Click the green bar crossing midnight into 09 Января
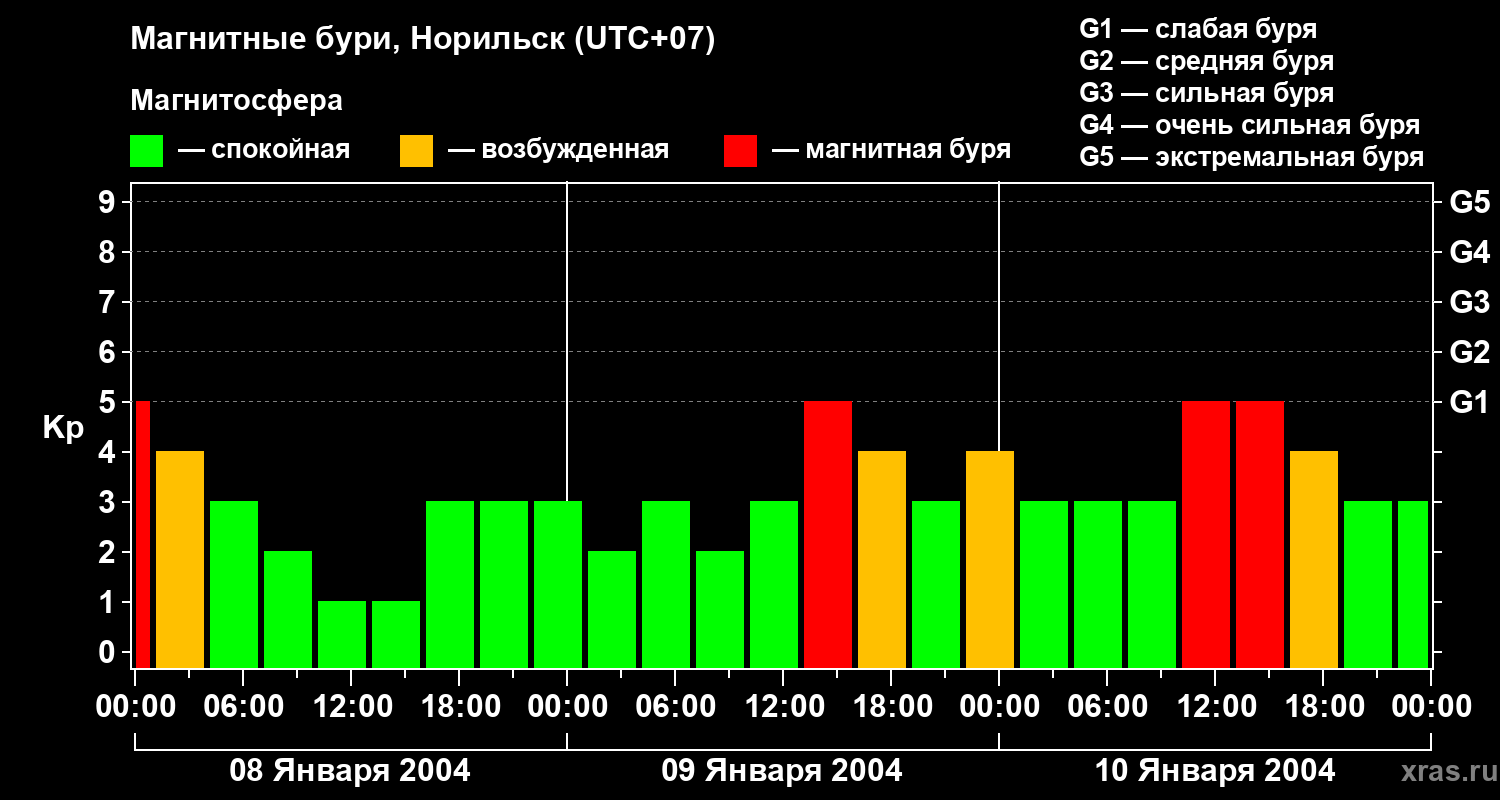Viewport: 1500px width, 800px height. (x=558, y=584)
